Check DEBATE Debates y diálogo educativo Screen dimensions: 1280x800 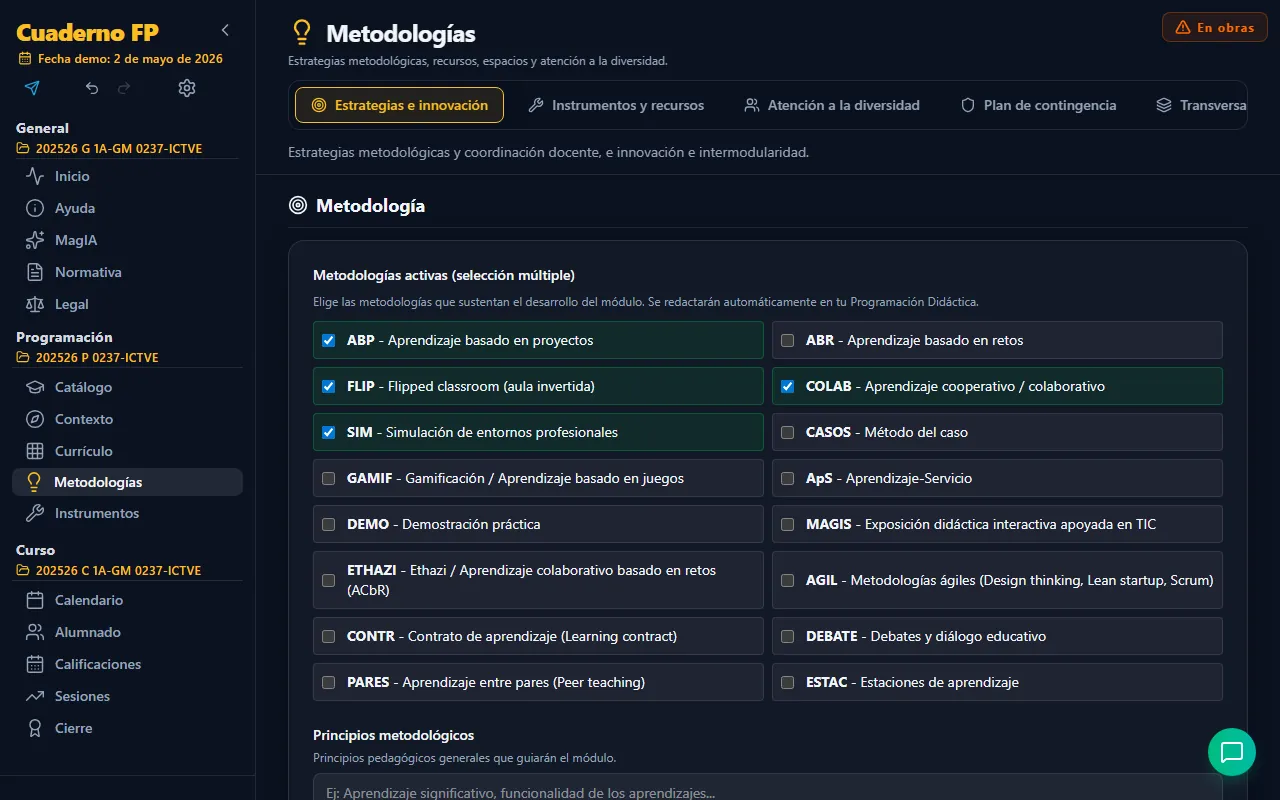[787, 636]
